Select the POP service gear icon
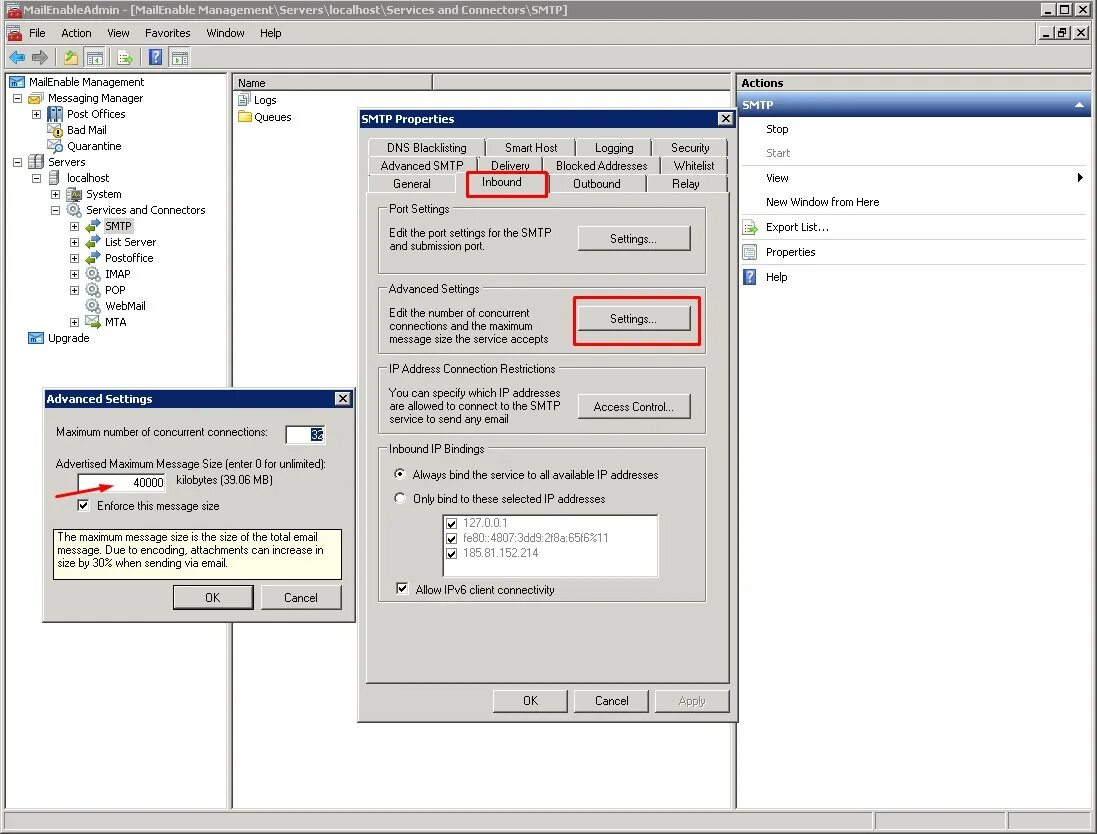1097x834 pixels. (92, 290)
